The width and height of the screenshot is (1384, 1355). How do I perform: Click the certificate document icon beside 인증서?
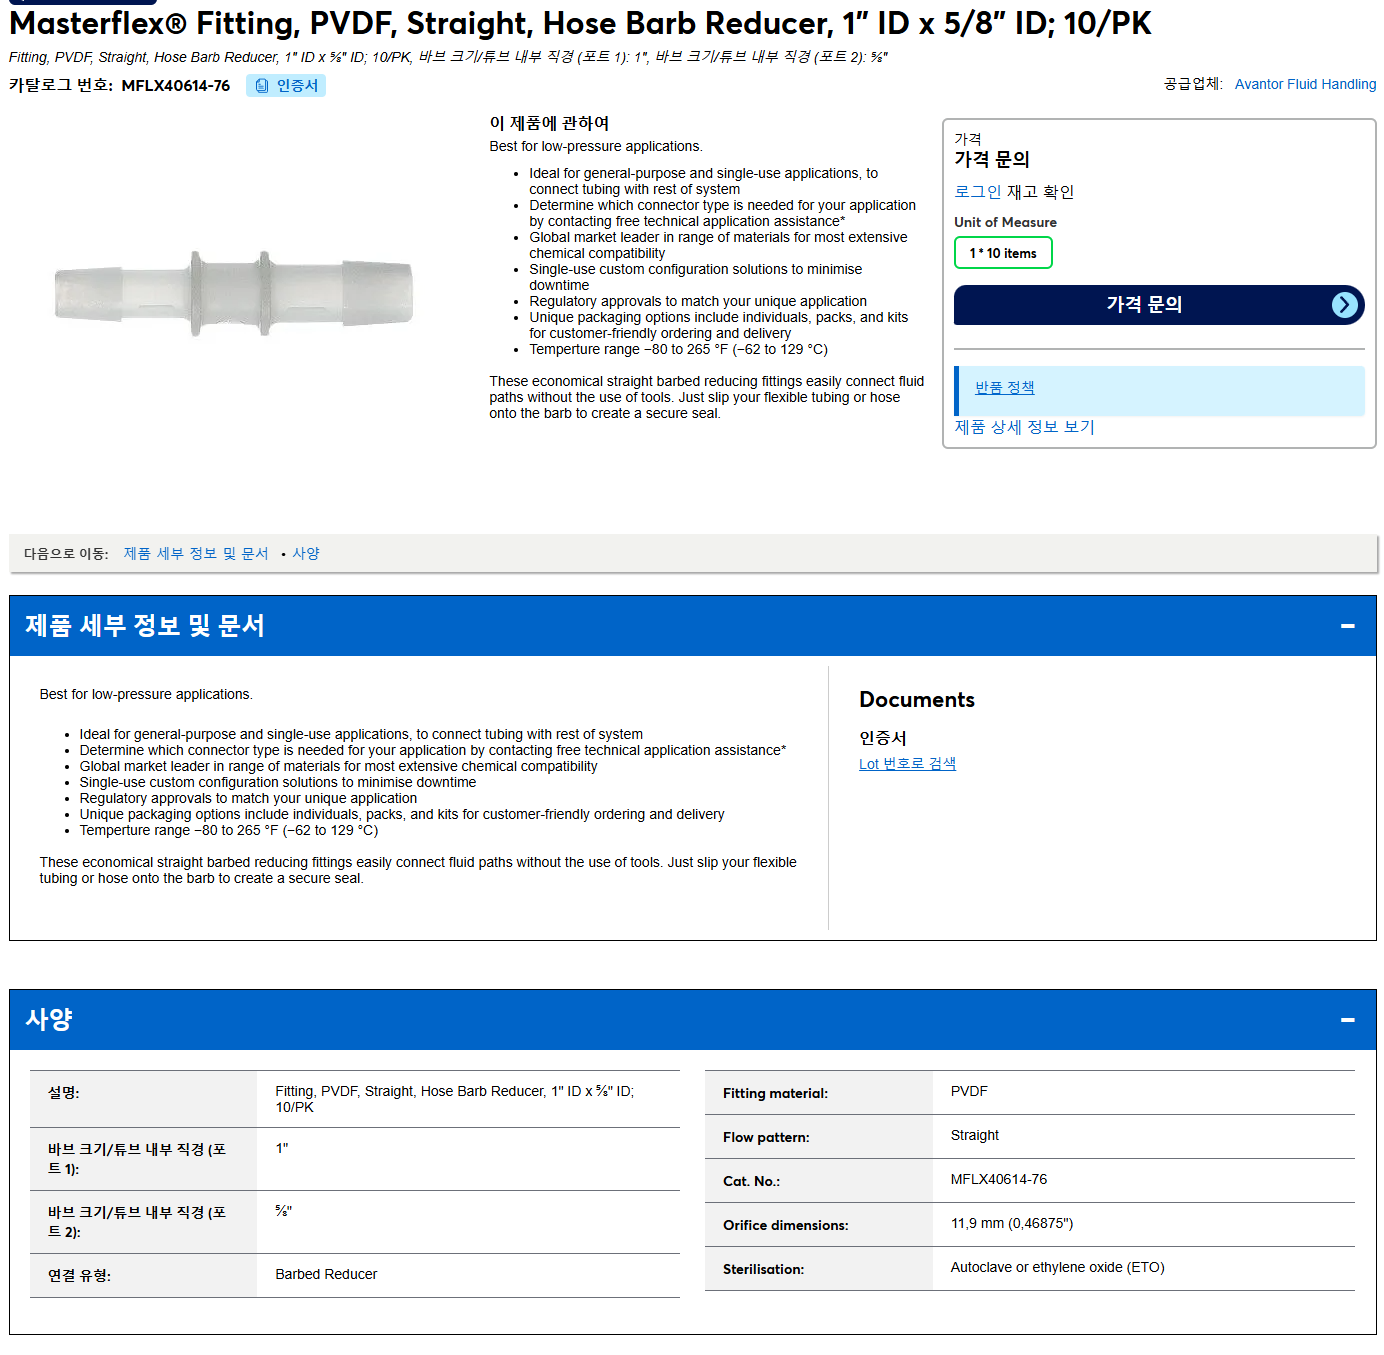coord(262,86)
